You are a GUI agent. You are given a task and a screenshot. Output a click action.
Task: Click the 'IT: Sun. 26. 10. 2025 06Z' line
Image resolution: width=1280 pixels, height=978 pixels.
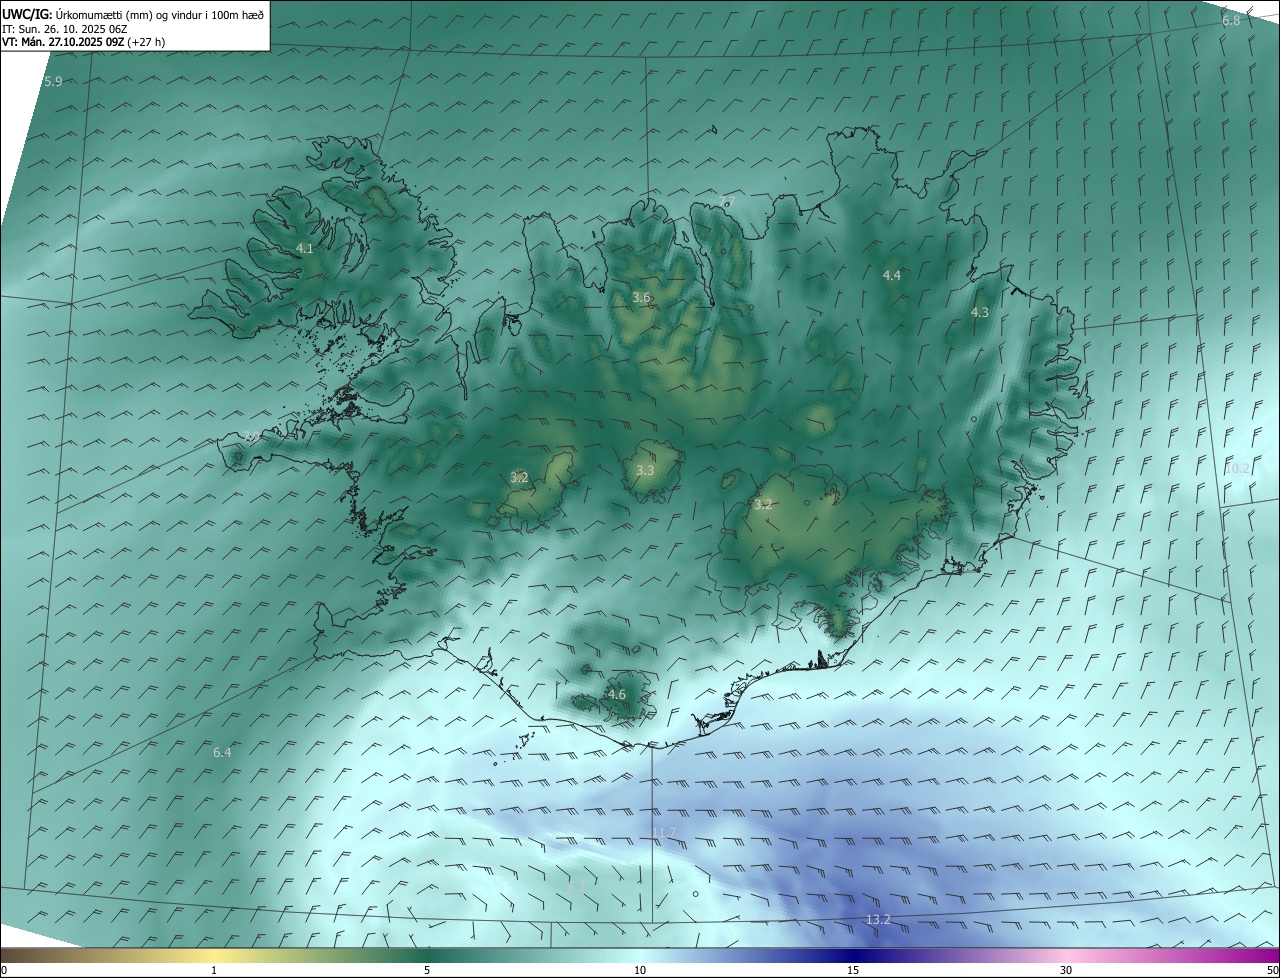point(65,29)
